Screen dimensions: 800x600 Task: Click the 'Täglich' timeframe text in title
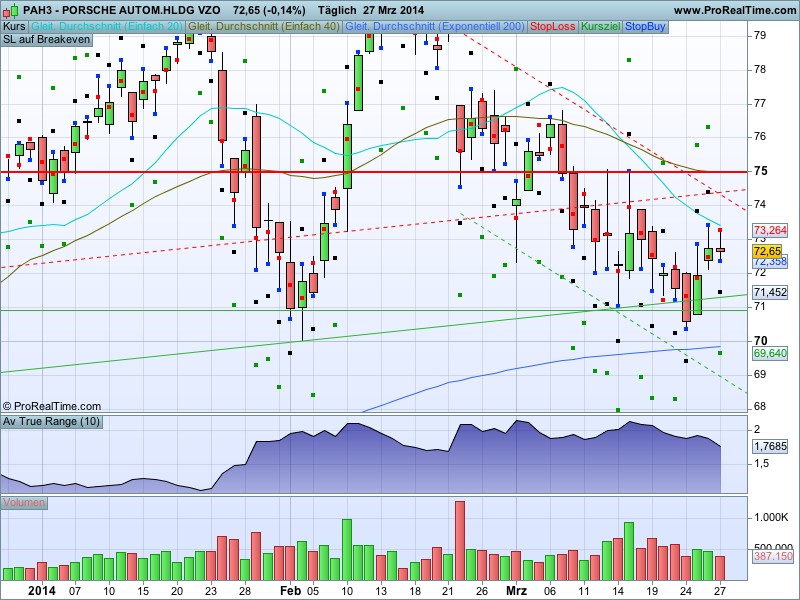click(337, 10)
